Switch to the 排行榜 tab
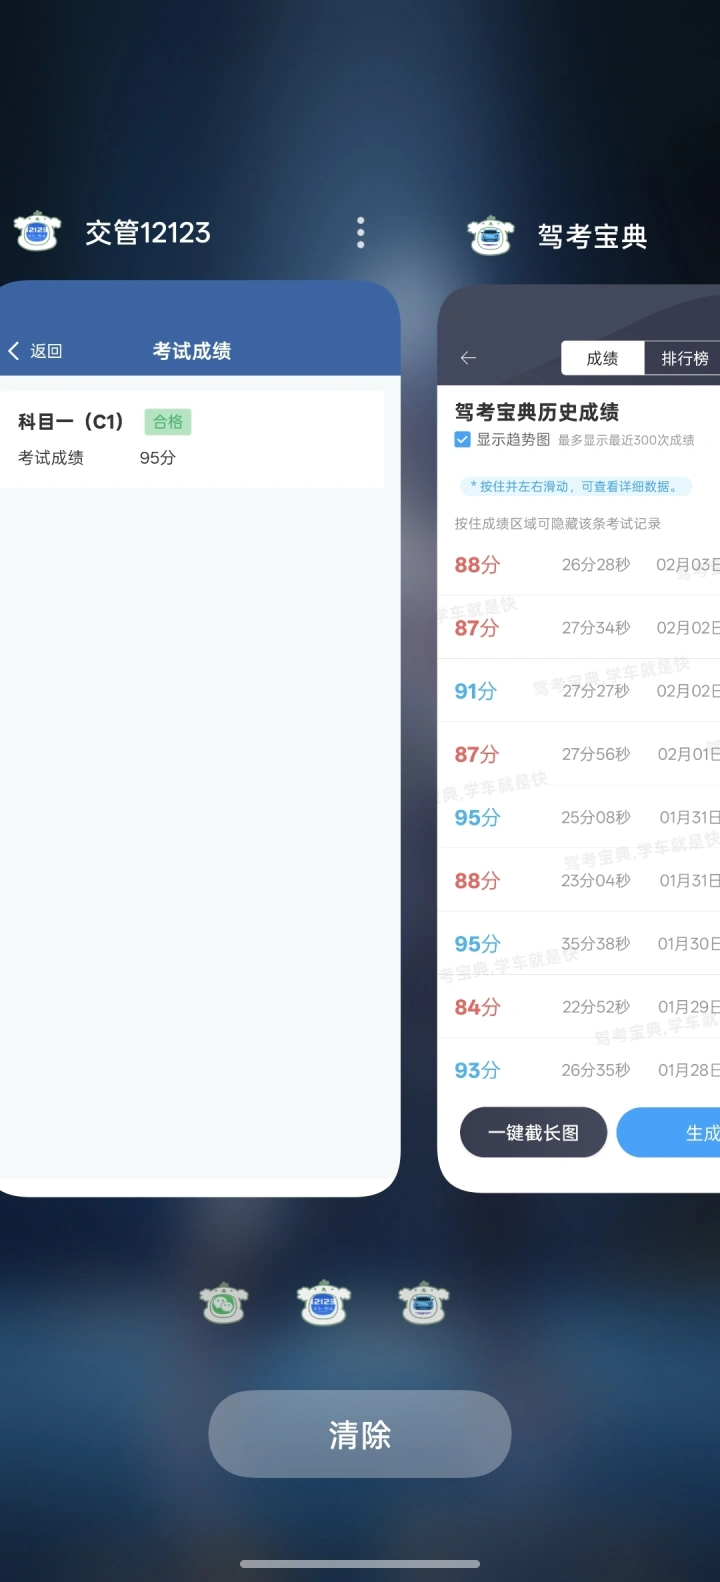The image size is (720, 1582). (x=684, y=358)
